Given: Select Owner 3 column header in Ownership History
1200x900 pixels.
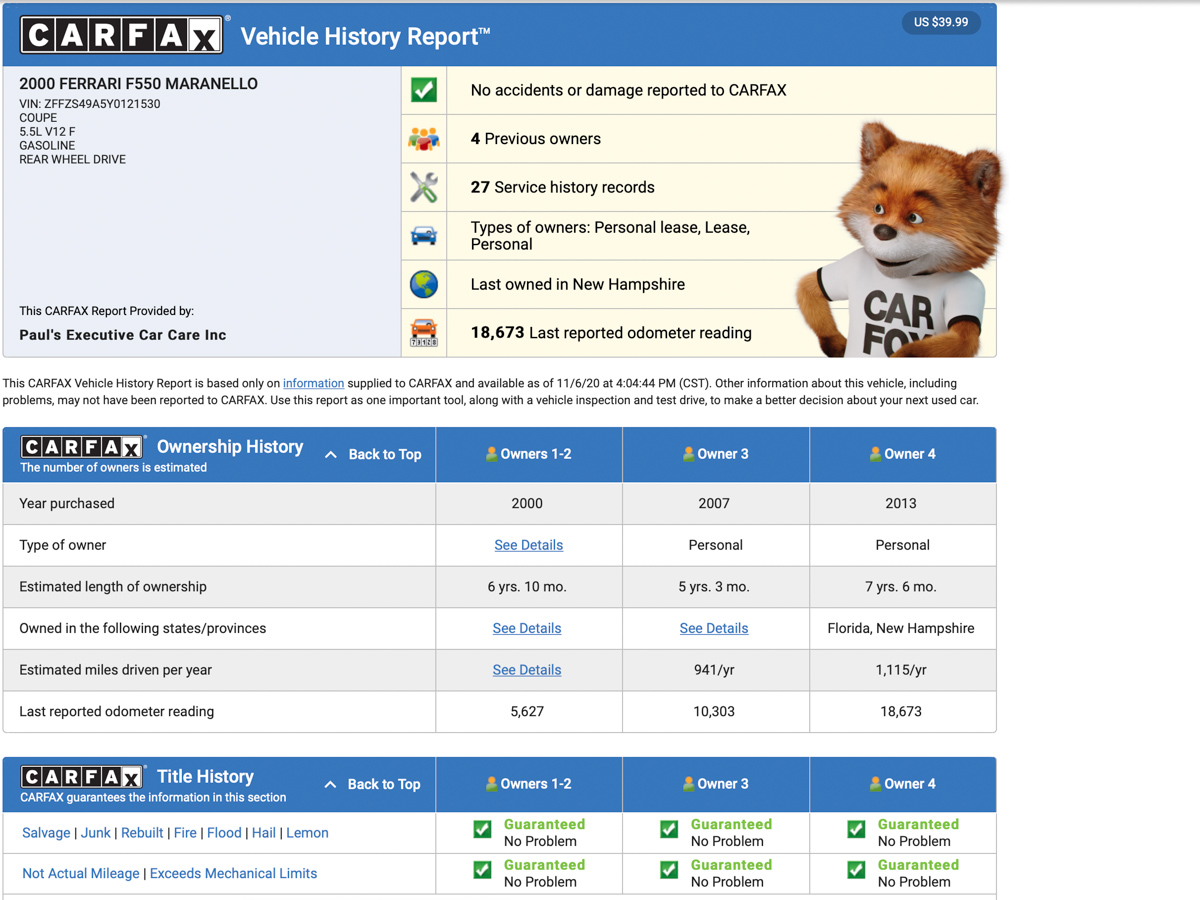Looking at the screenshot, I should point(714,454).
